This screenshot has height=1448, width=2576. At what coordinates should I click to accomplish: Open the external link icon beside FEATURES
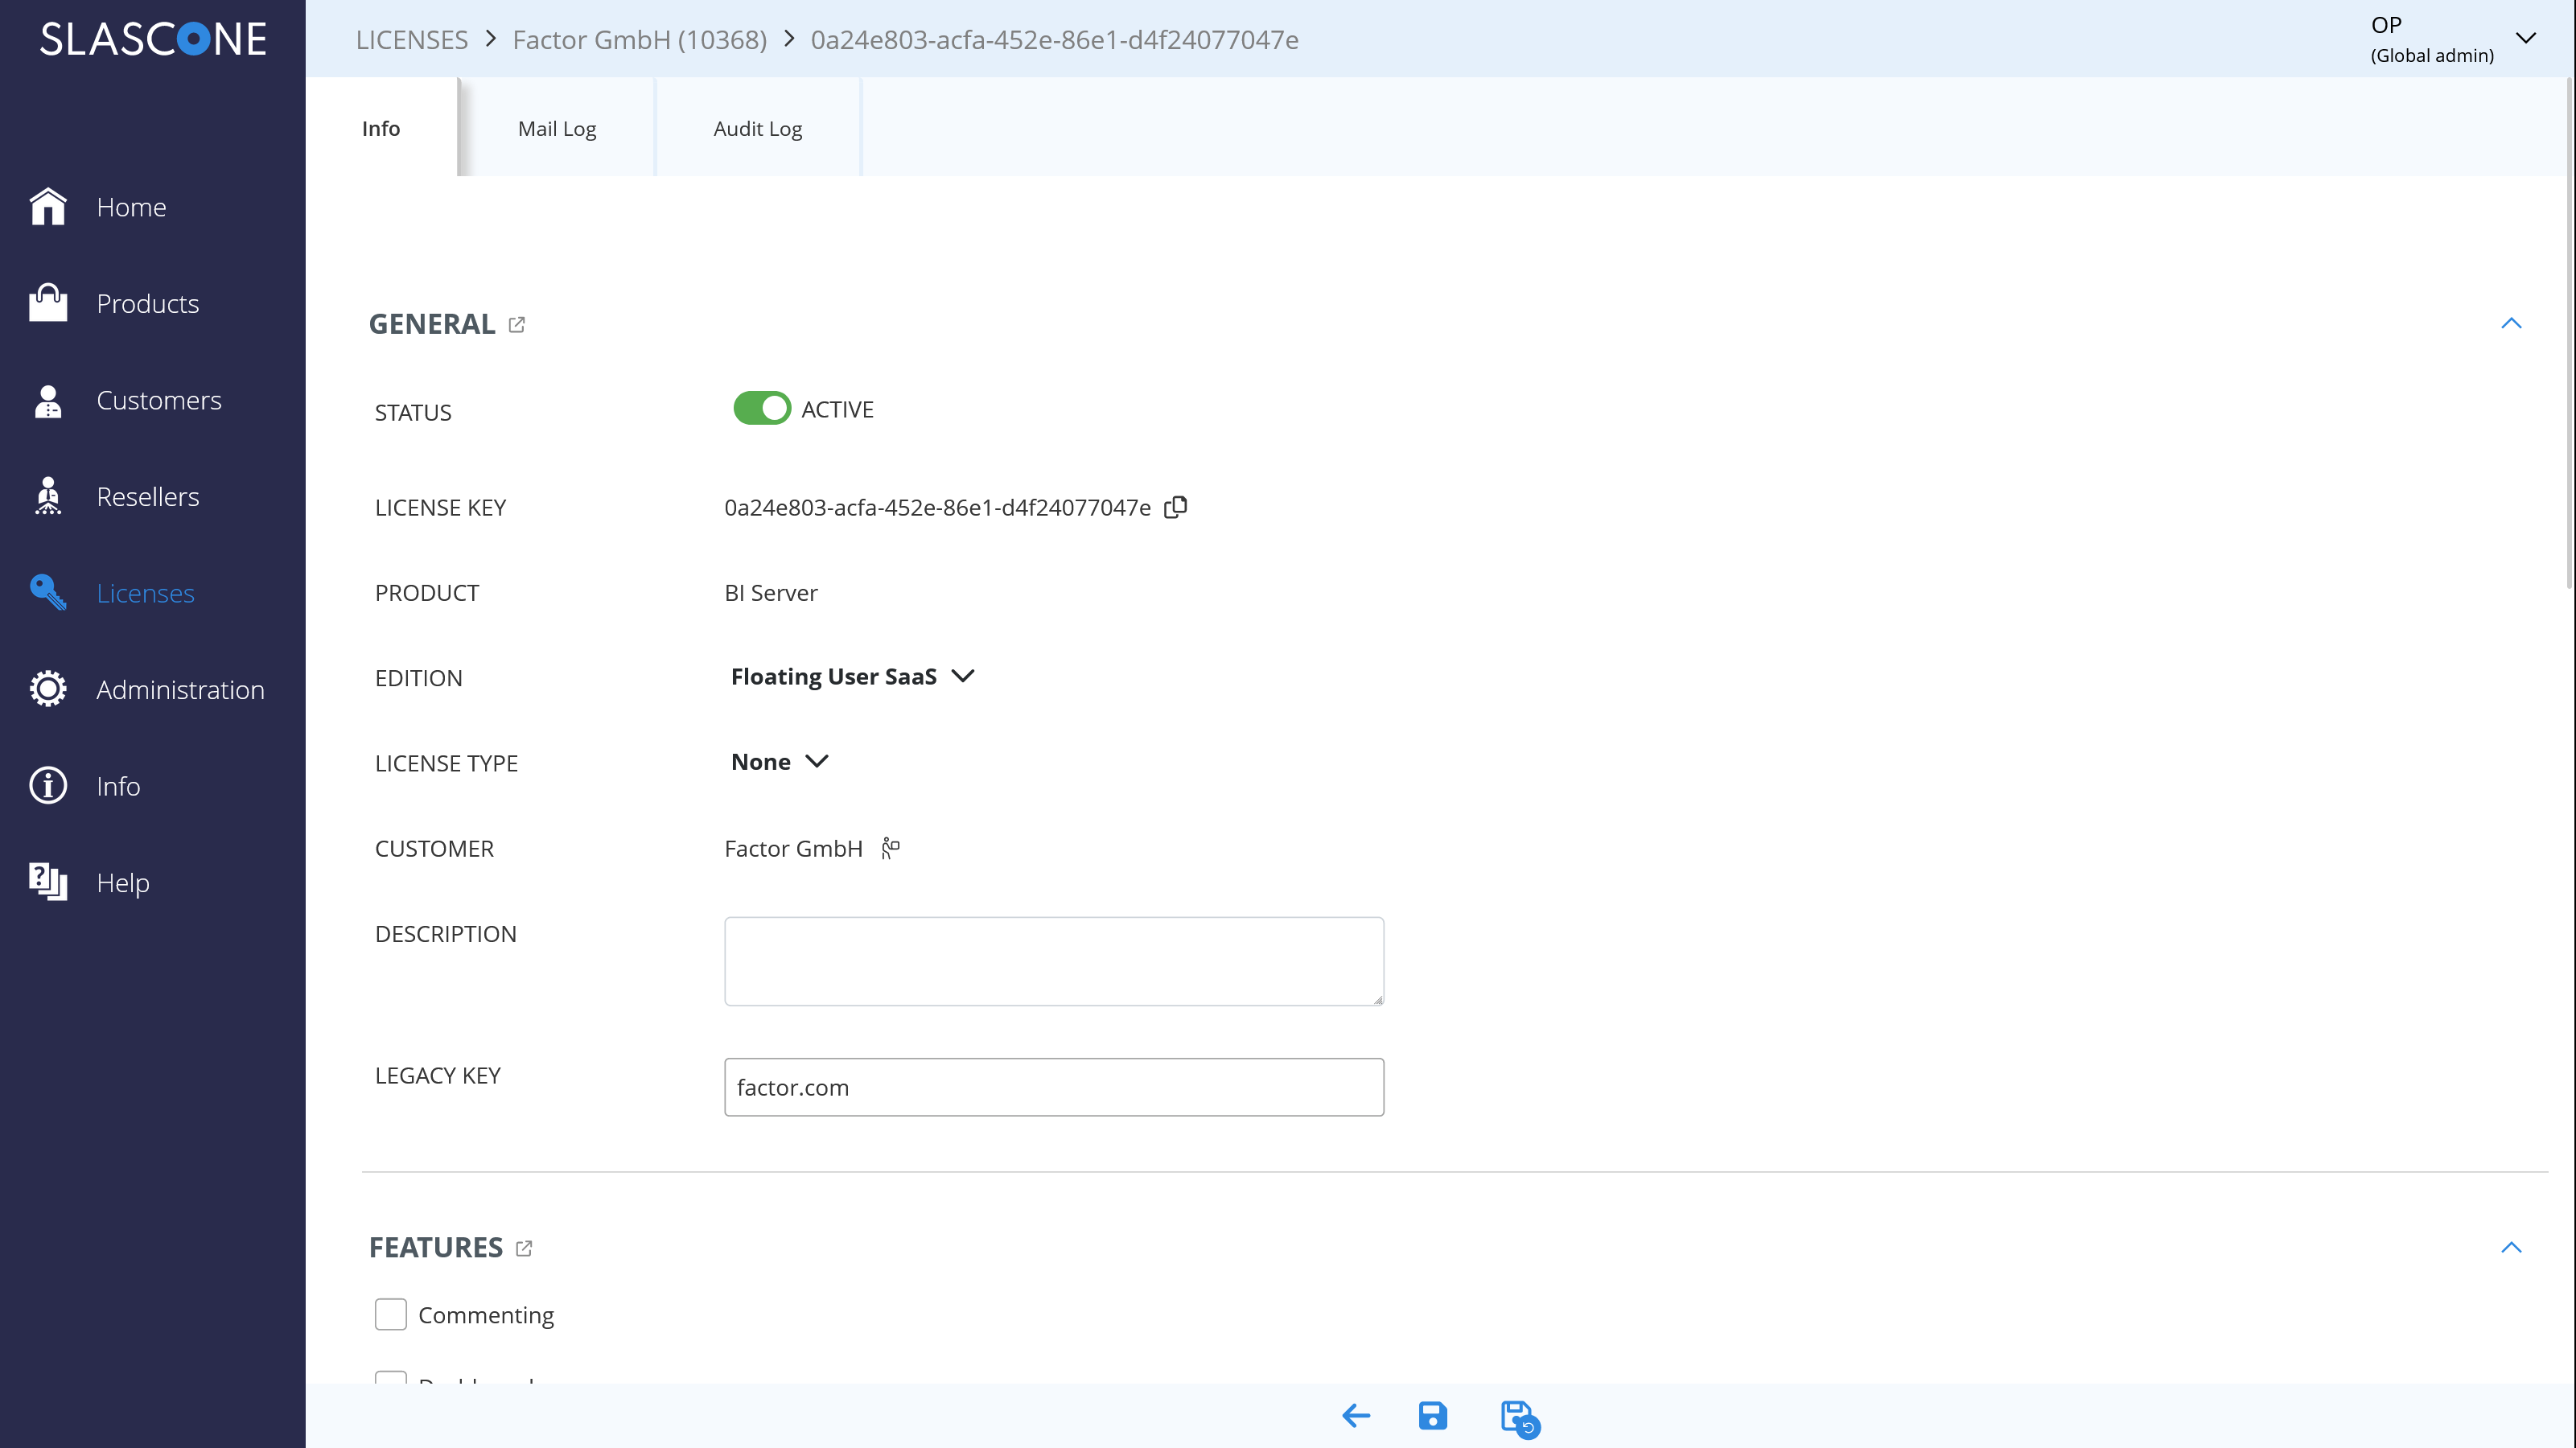[x=524, y=1248]
